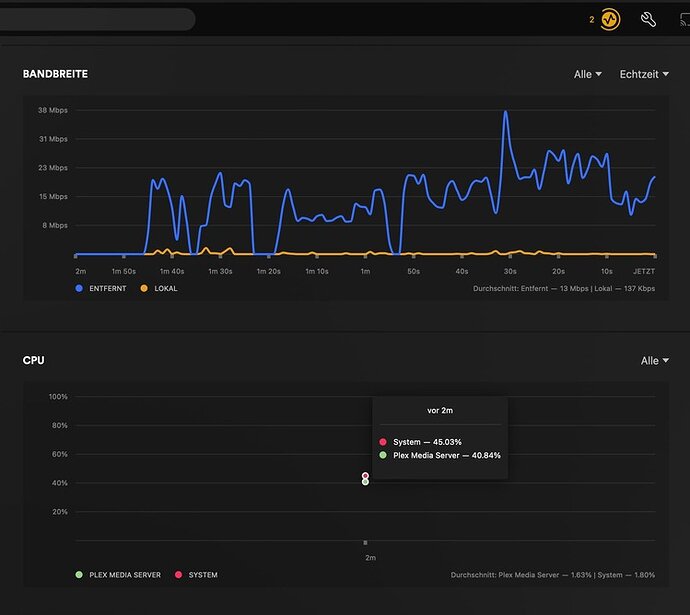Click the red System data point on the CPU chart
Screen dimensions: 690x615
tap(365, 476)
